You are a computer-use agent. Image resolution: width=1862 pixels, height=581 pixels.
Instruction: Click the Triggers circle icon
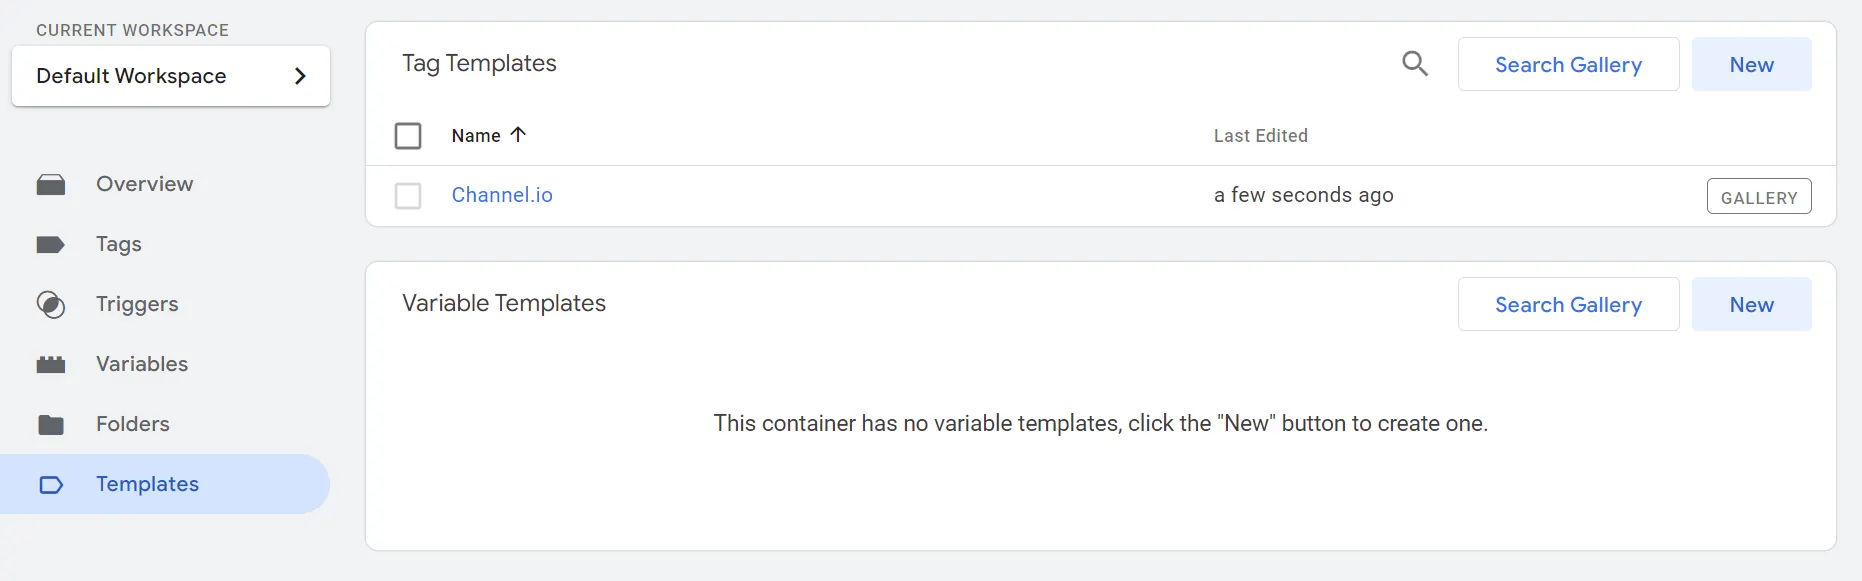51,305
